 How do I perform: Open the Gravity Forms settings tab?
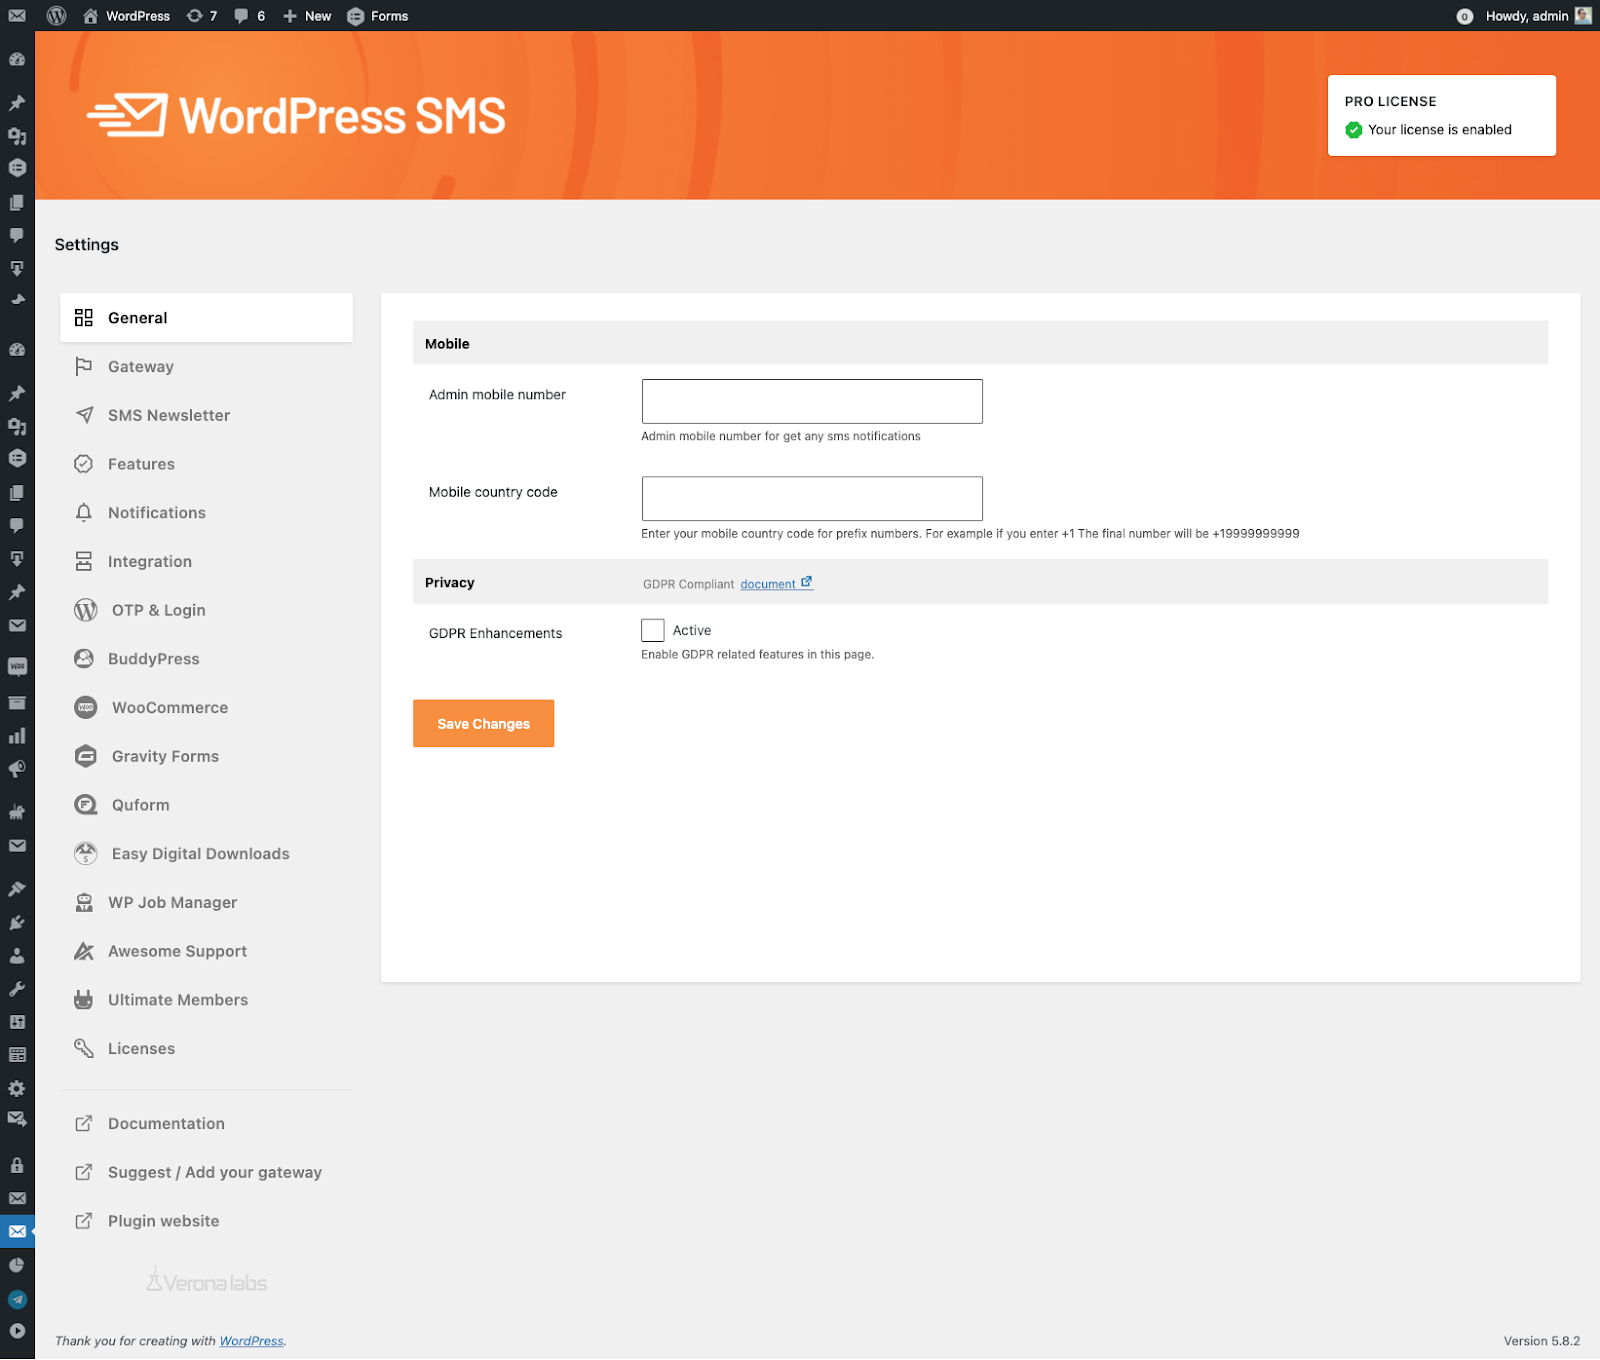(206, 756)
